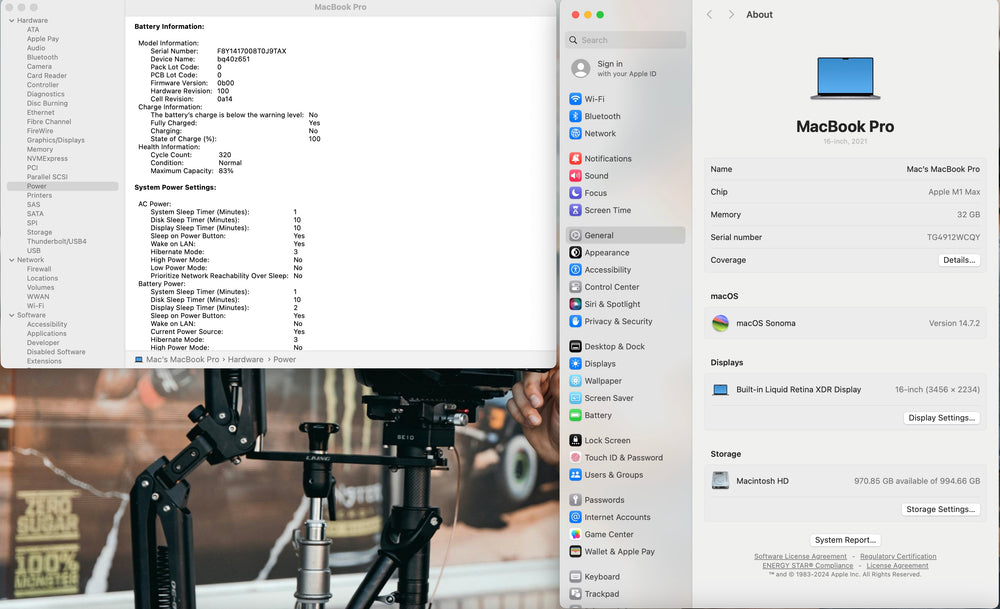
Task: Select Disabled Software in Software tree
Action: click(56, 352)
